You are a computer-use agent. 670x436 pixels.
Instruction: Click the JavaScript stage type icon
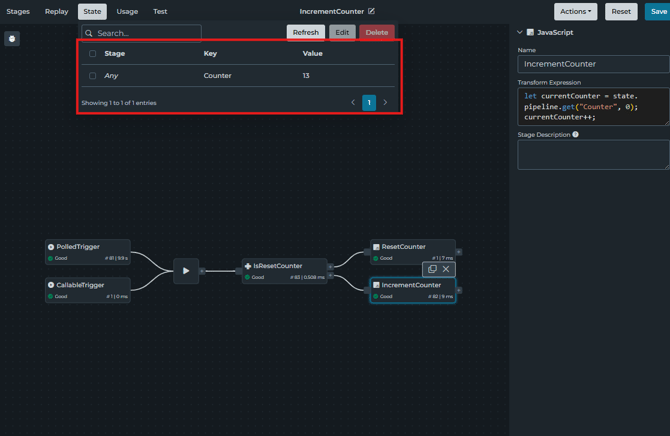click(530, 32)
